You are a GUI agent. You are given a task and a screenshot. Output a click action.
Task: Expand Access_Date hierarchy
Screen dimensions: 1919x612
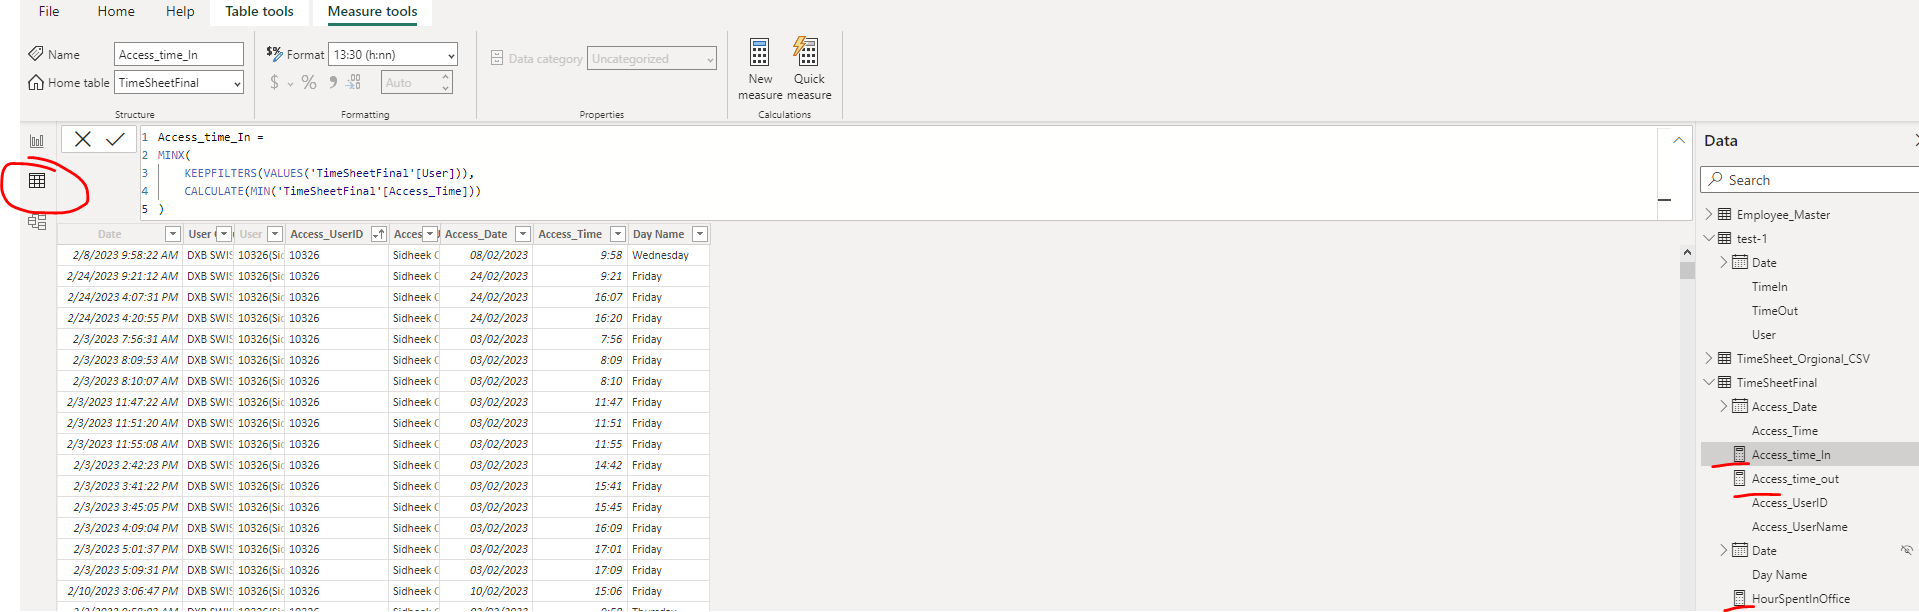pyautogui.click(x=1724, y=407)
